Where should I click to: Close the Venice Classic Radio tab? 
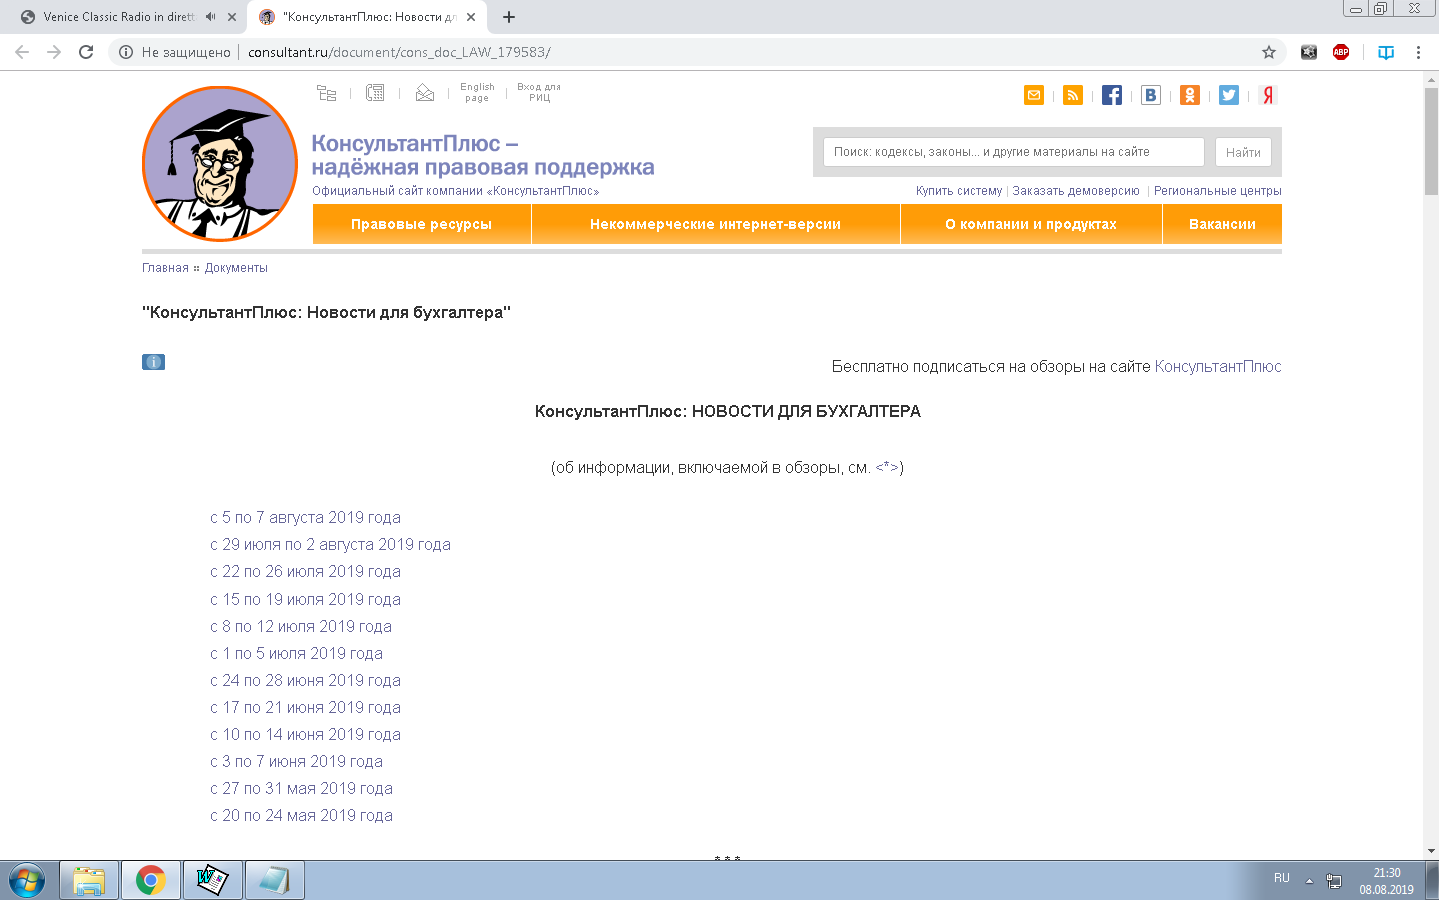click(x=232, y=17)
